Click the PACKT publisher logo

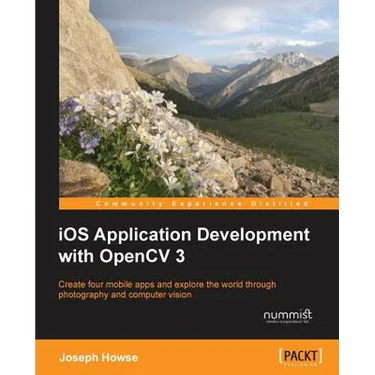tap(300, 357)
